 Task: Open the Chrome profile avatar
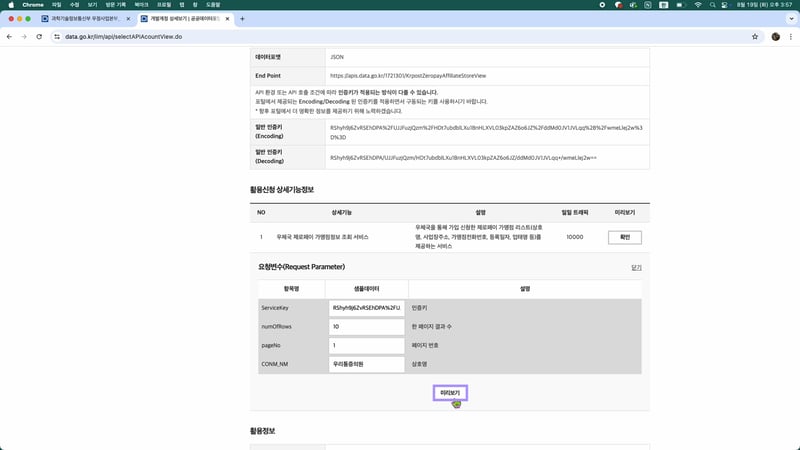click(775, 37)
